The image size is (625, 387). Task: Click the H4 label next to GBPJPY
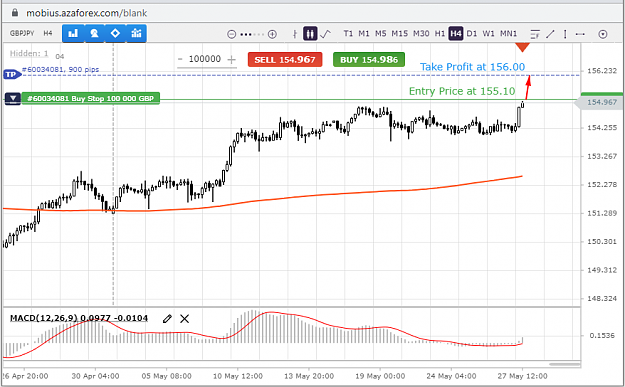[x=48, y=33]
